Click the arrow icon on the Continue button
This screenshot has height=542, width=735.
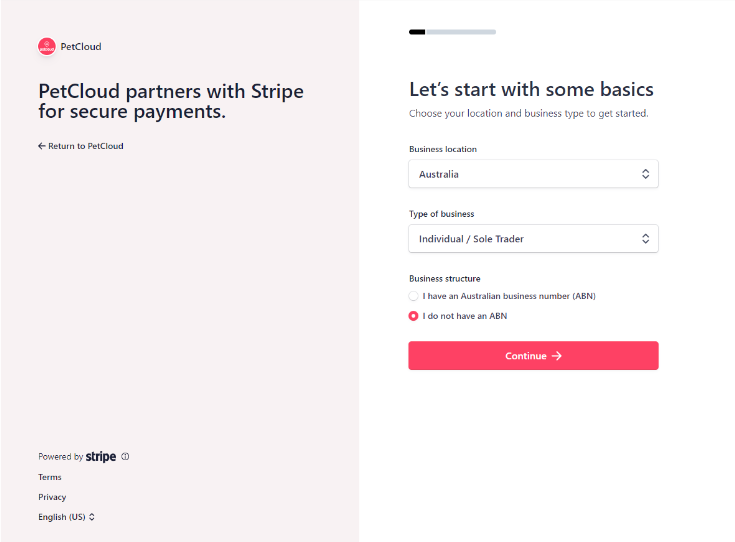[x=556, y=356]
